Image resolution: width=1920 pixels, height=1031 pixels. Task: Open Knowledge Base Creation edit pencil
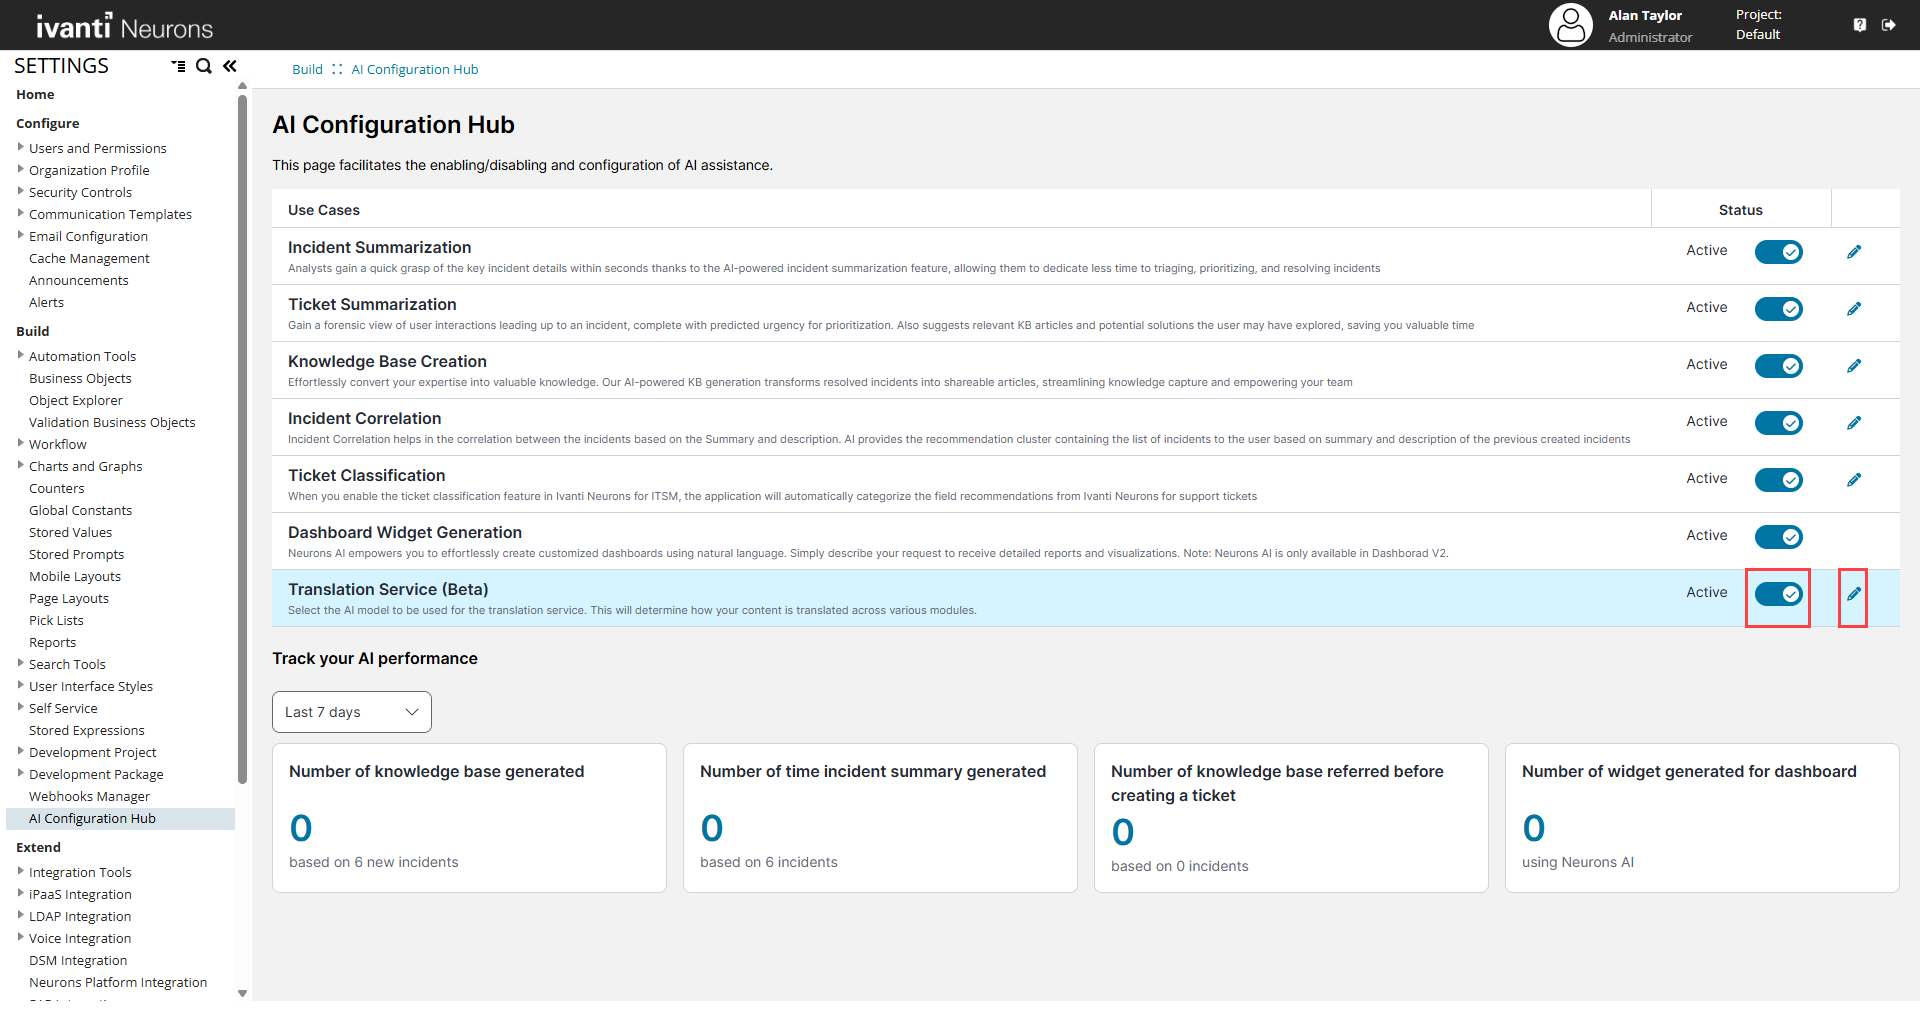pos(1854,366)
